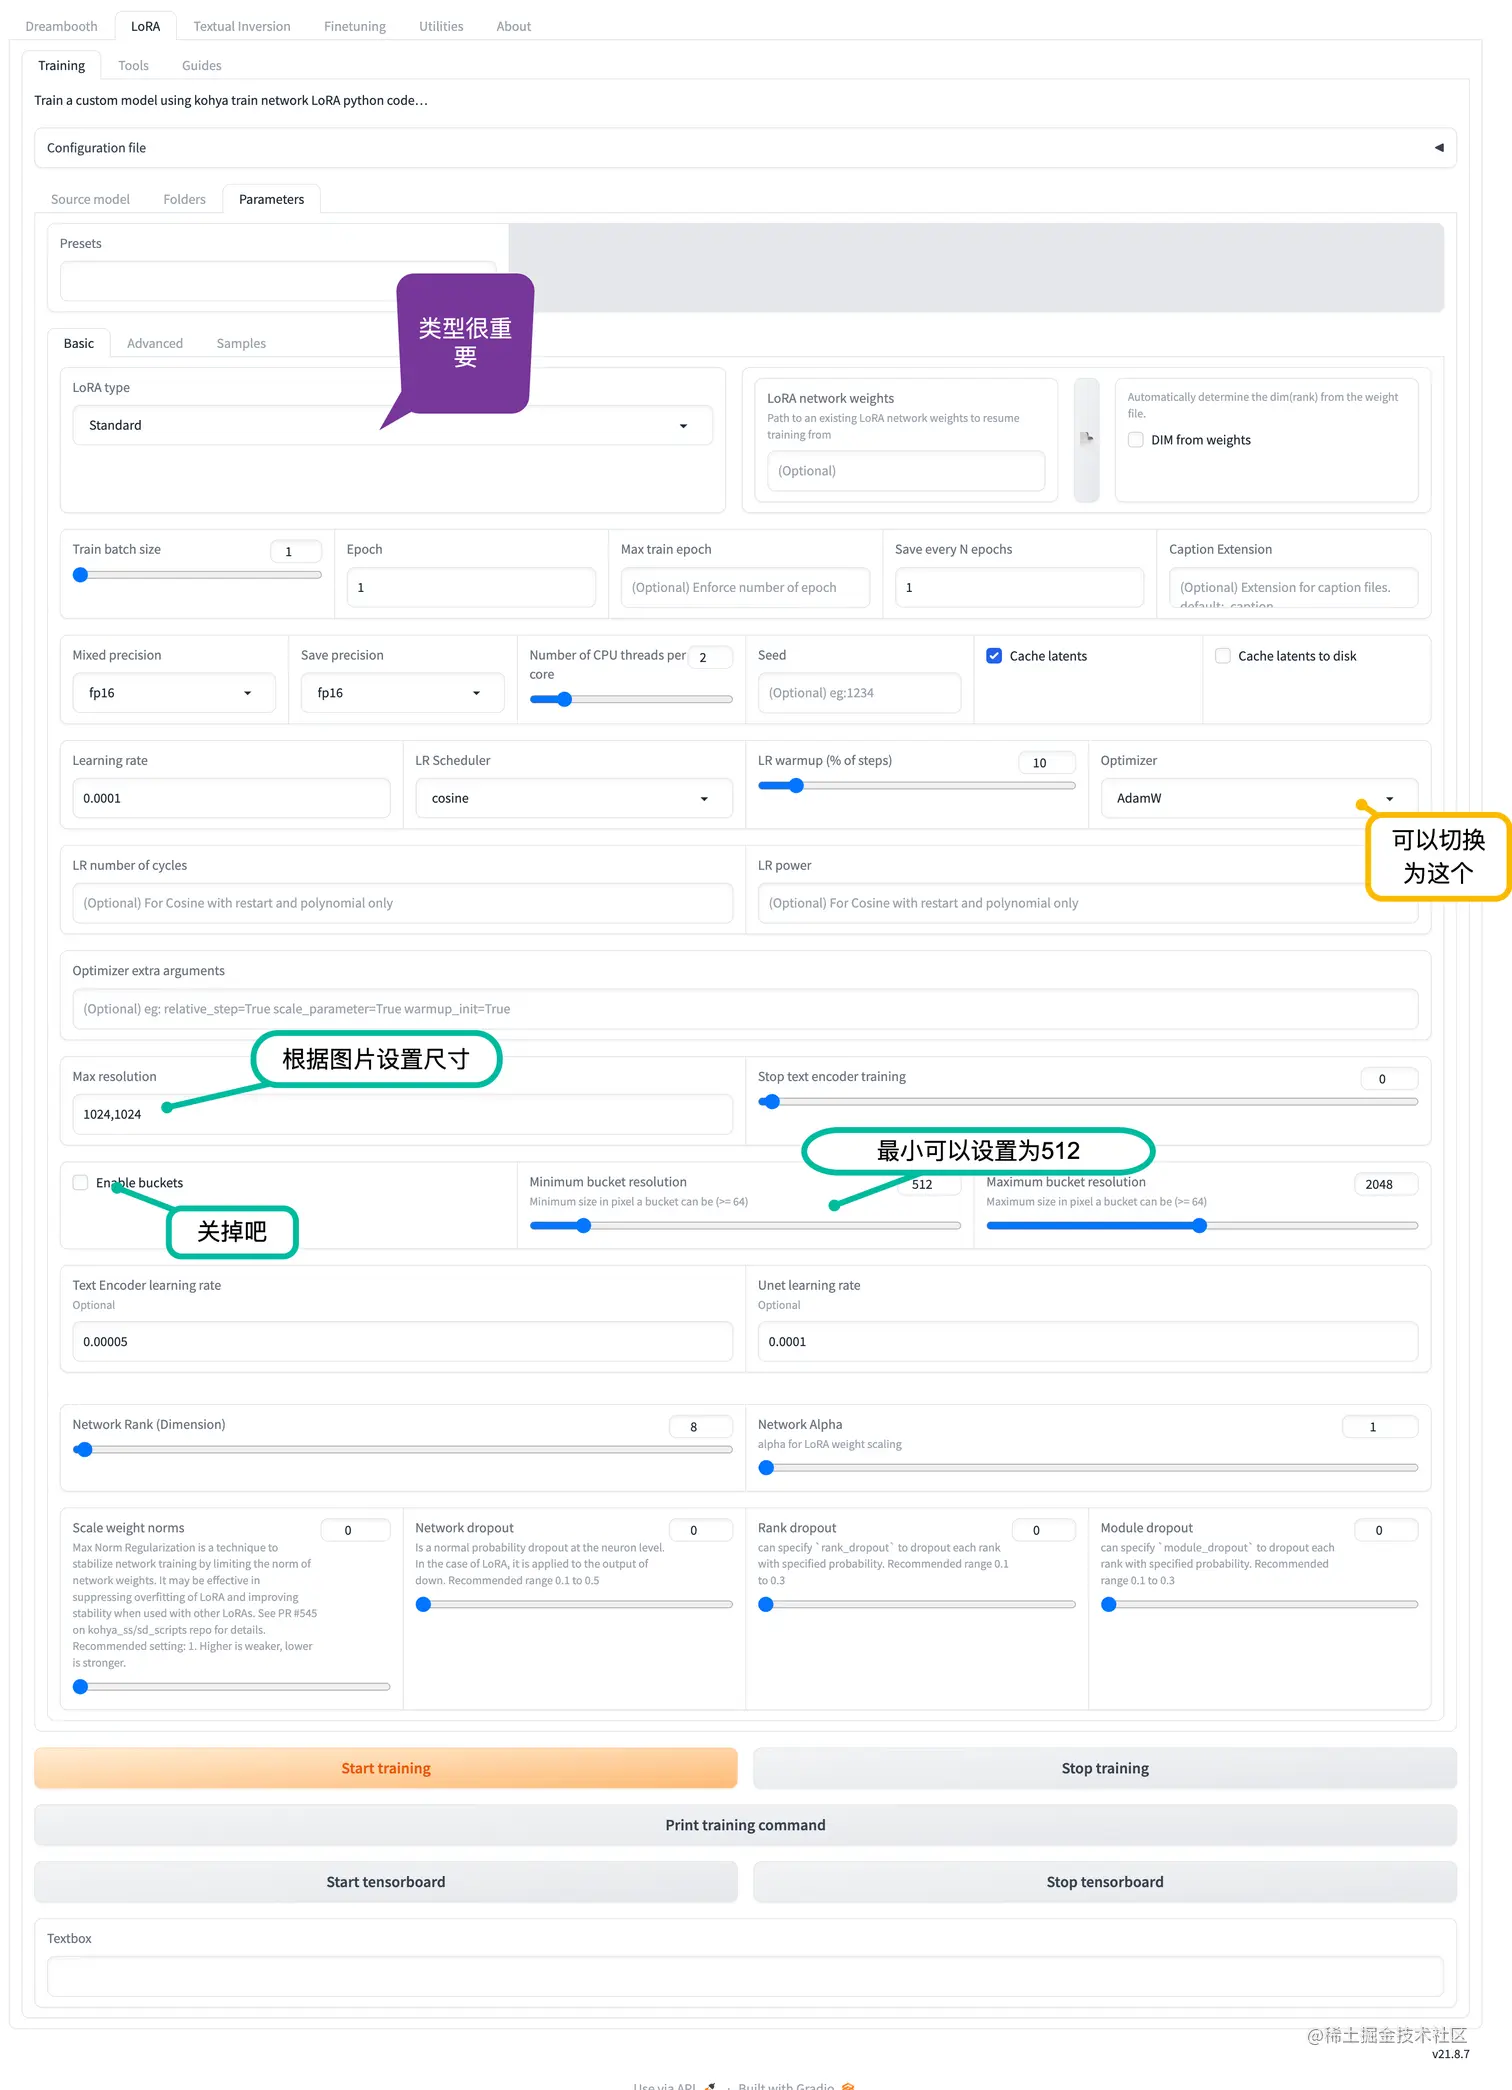Click Print training command
Viewport: 1512px width, 2090px height.
[x=745, y=1825]
